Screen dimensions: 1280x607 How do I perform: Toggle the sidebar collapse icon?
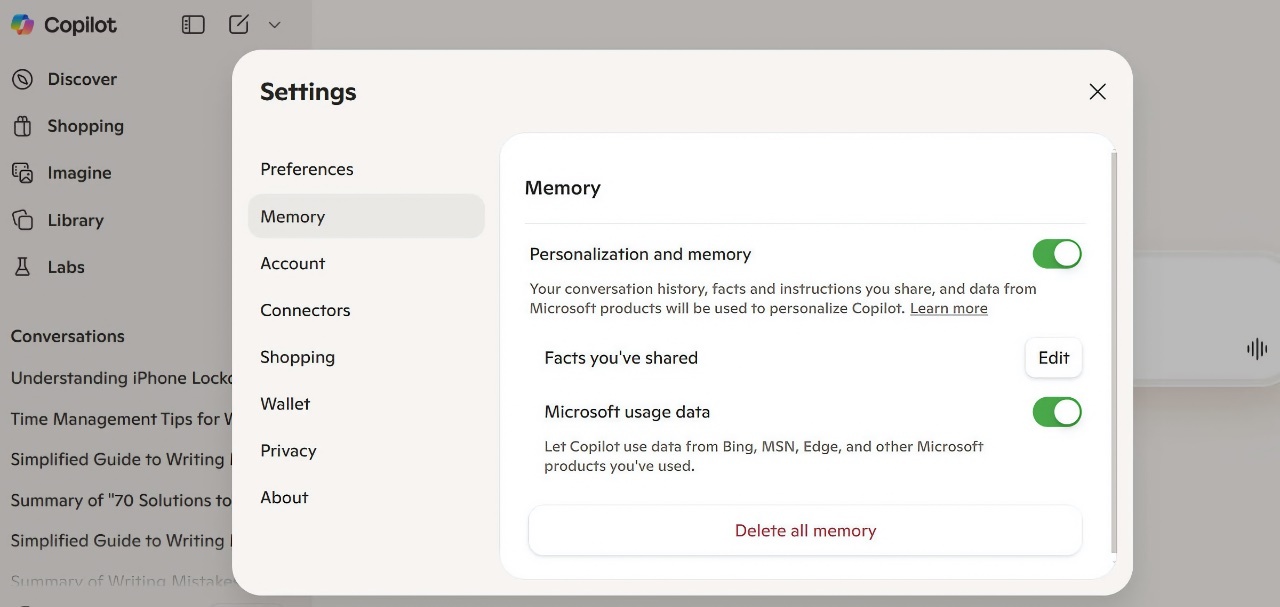coord(193,24)
